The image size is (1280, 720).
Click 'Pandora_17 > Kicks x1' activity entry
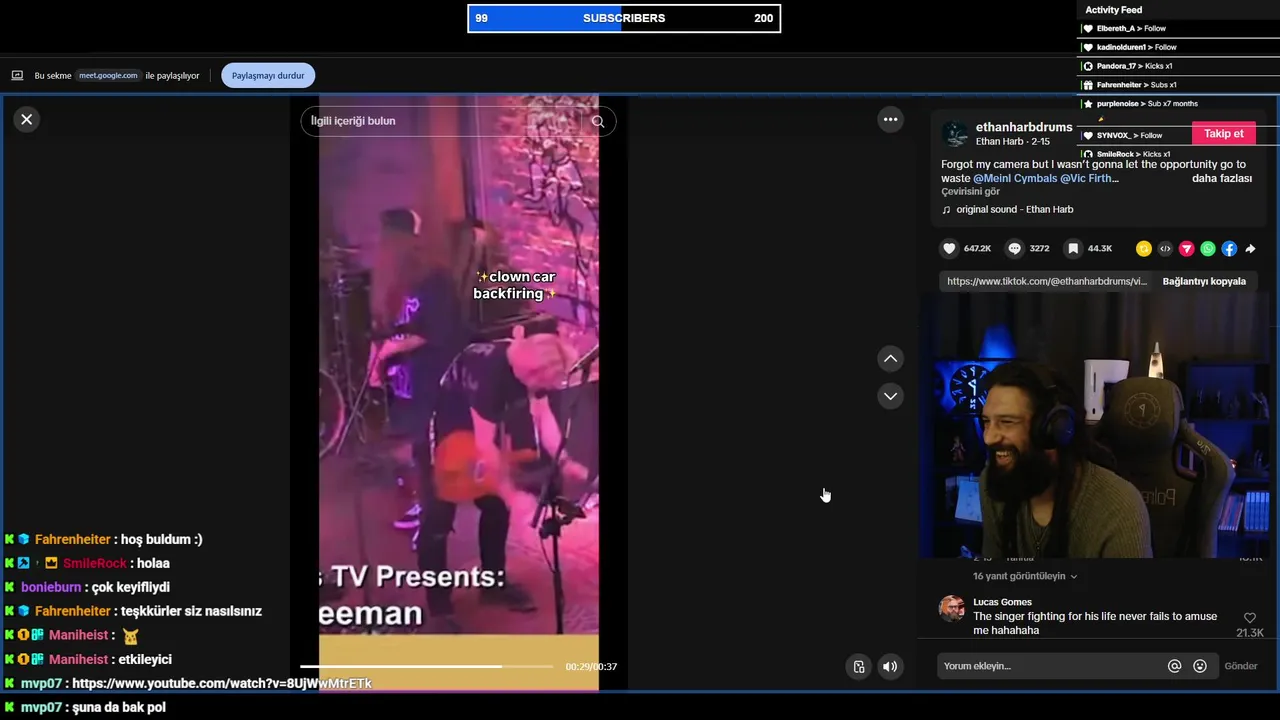(x=1134, y=66)
